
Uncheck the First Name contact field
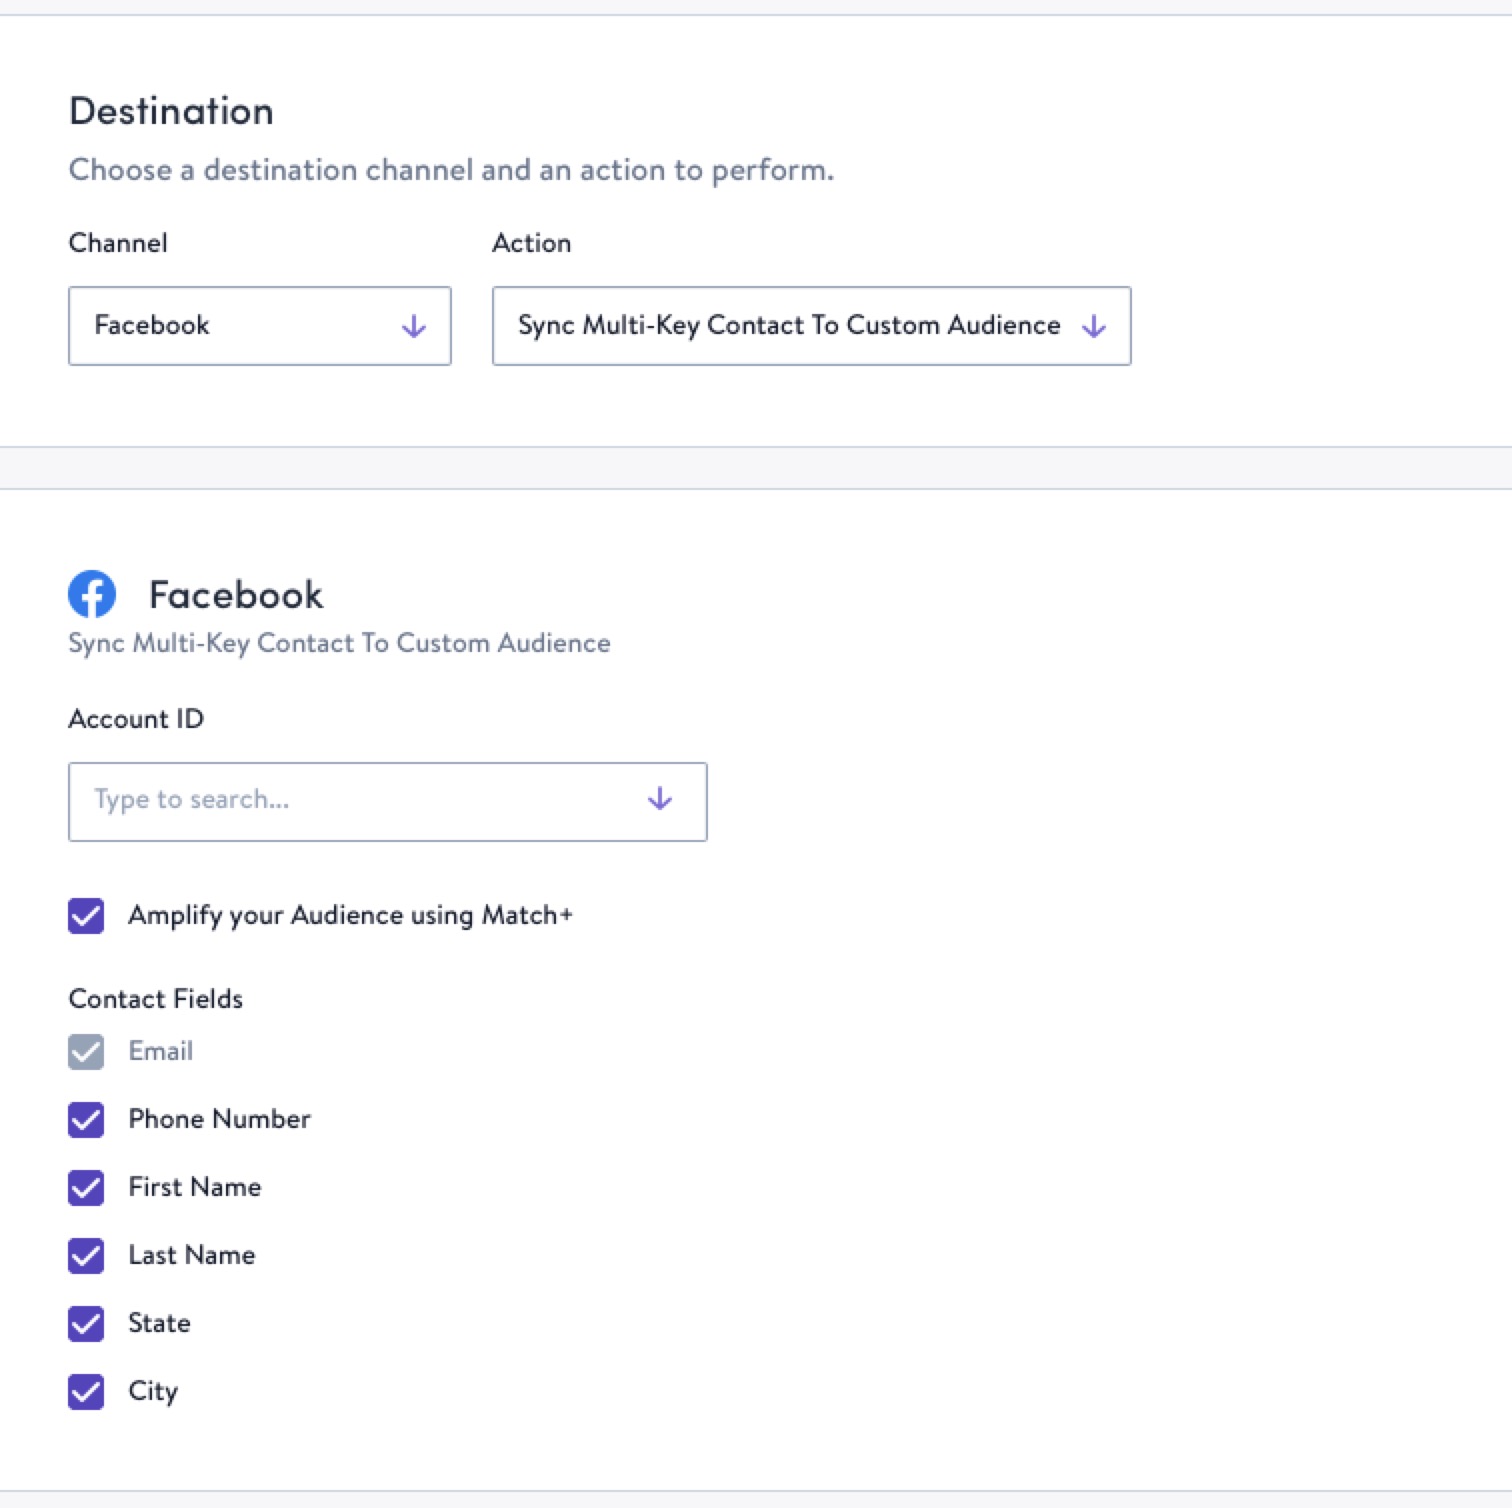pos(86,1188)
